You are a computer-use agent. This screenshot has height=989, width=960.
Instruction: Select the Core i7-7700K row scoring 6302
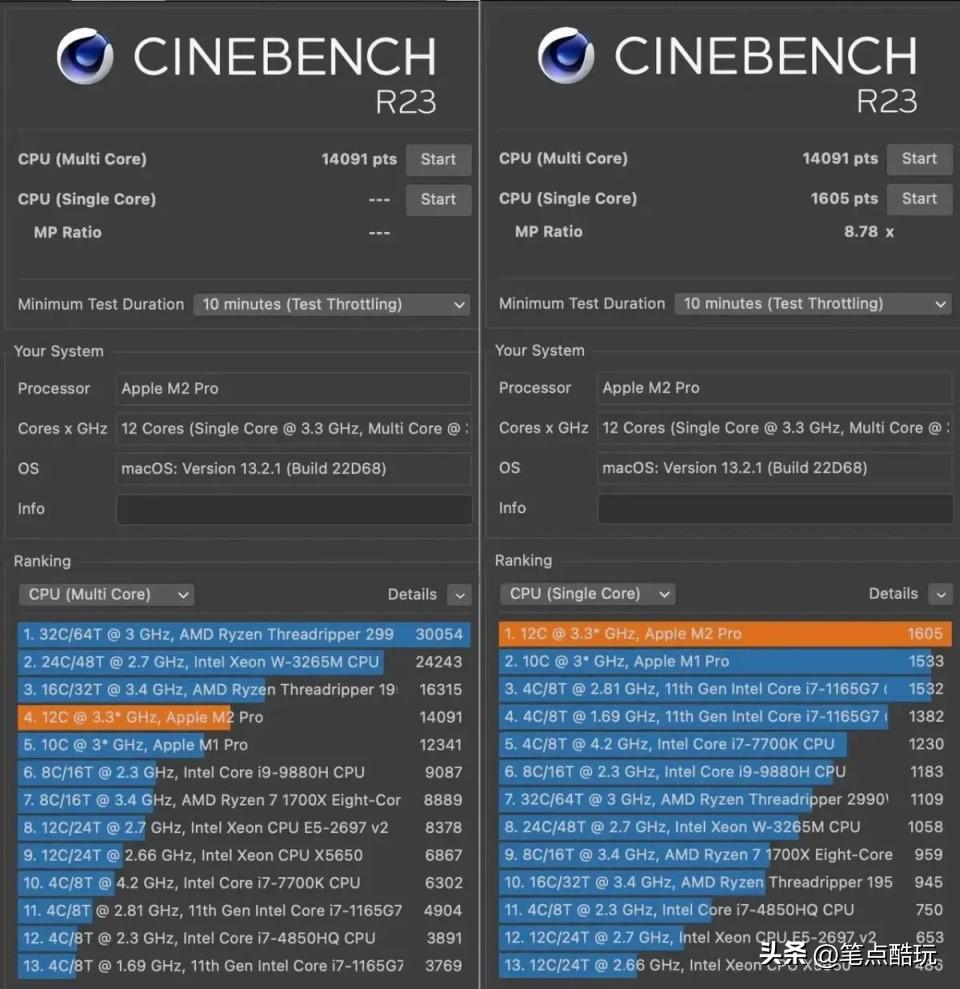click(244, 883)
